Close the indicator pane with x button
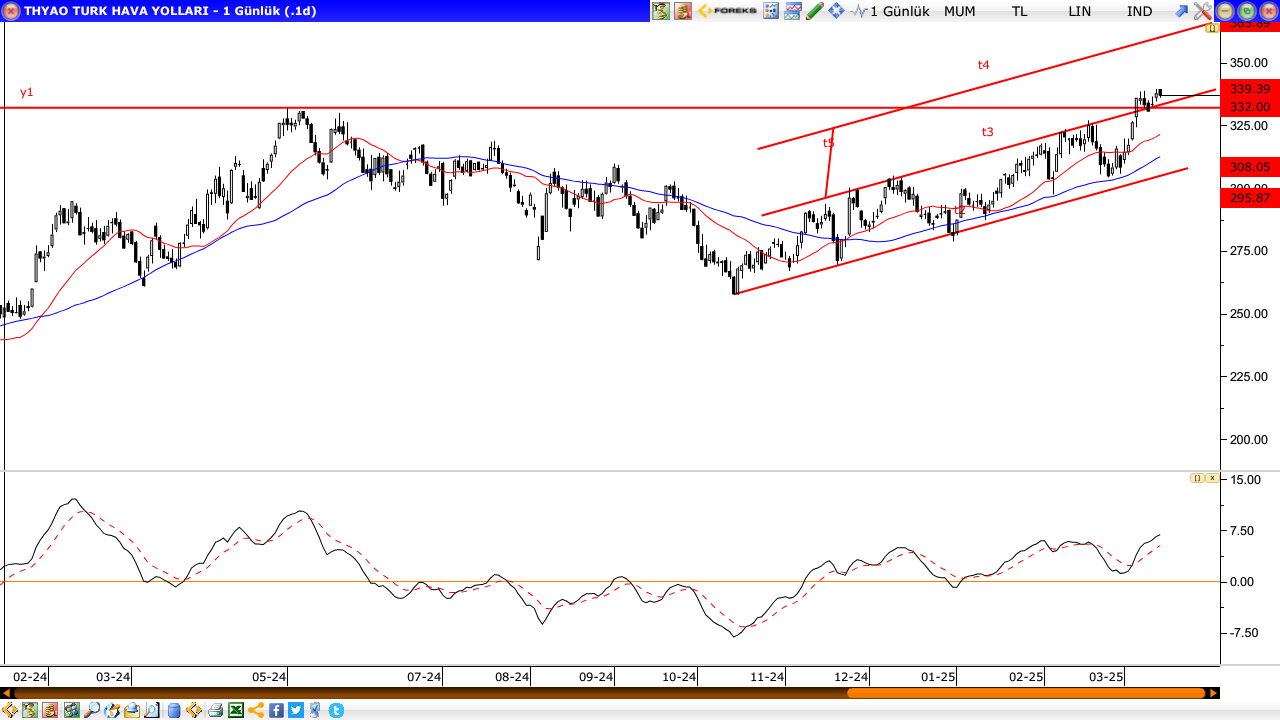 [x=1212, y=478]
